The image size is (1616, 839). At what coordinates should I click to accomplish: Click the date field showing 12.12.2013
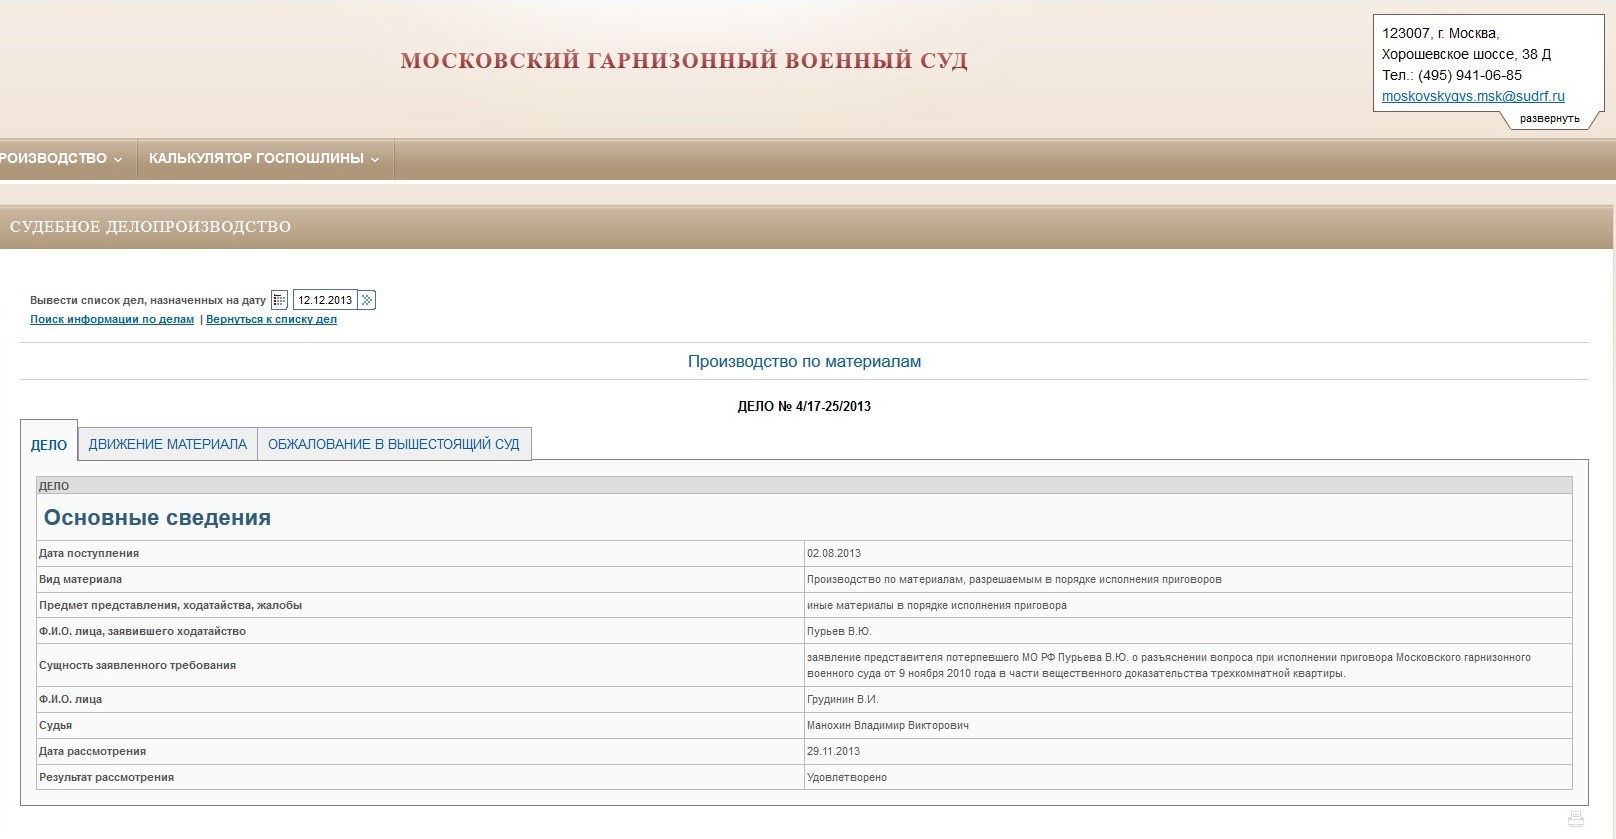coord(325,300)
